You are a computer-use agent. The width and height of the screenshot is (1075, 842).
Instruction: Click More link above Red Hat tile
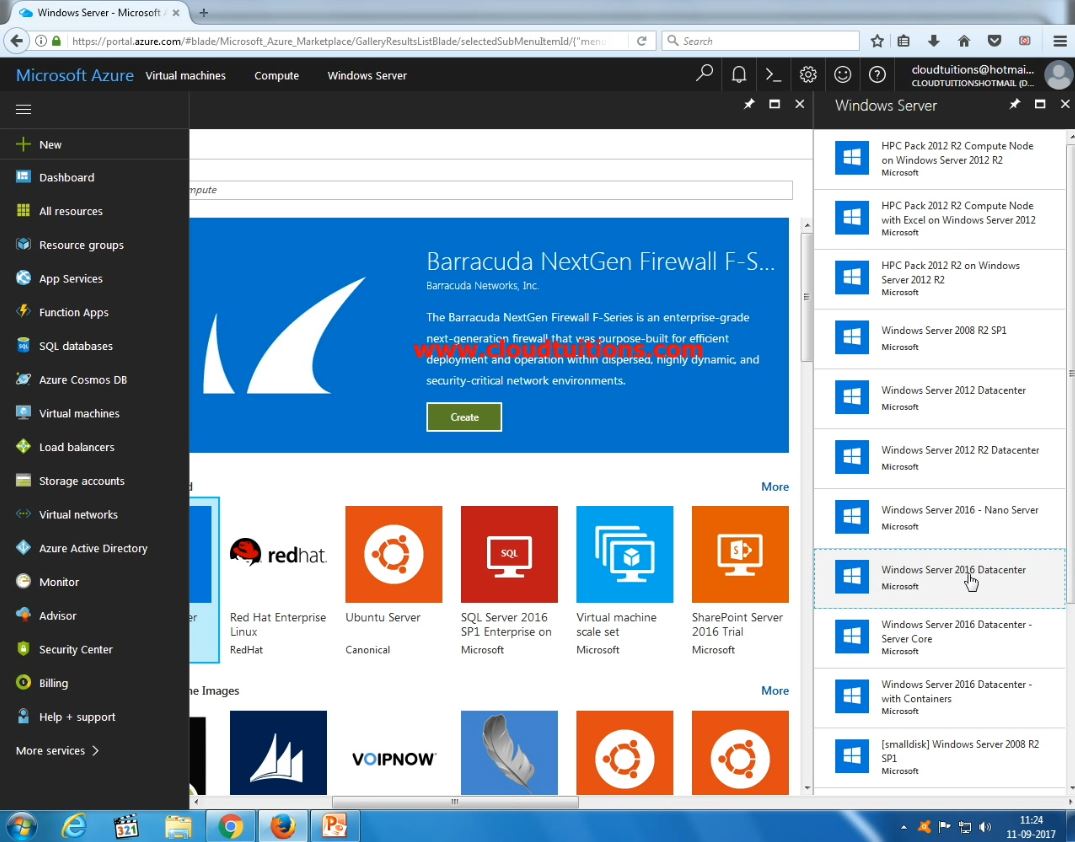775,486
